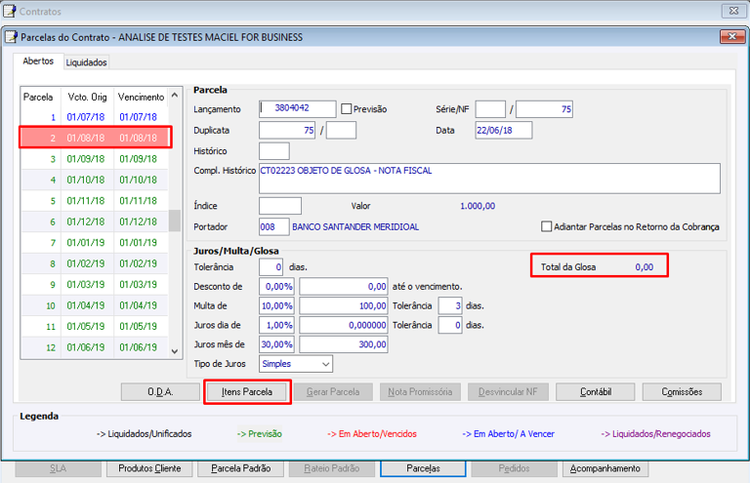Click the Duplicata suffix field after slash
Screen dimensions: 750x483
tap(341, 130)
